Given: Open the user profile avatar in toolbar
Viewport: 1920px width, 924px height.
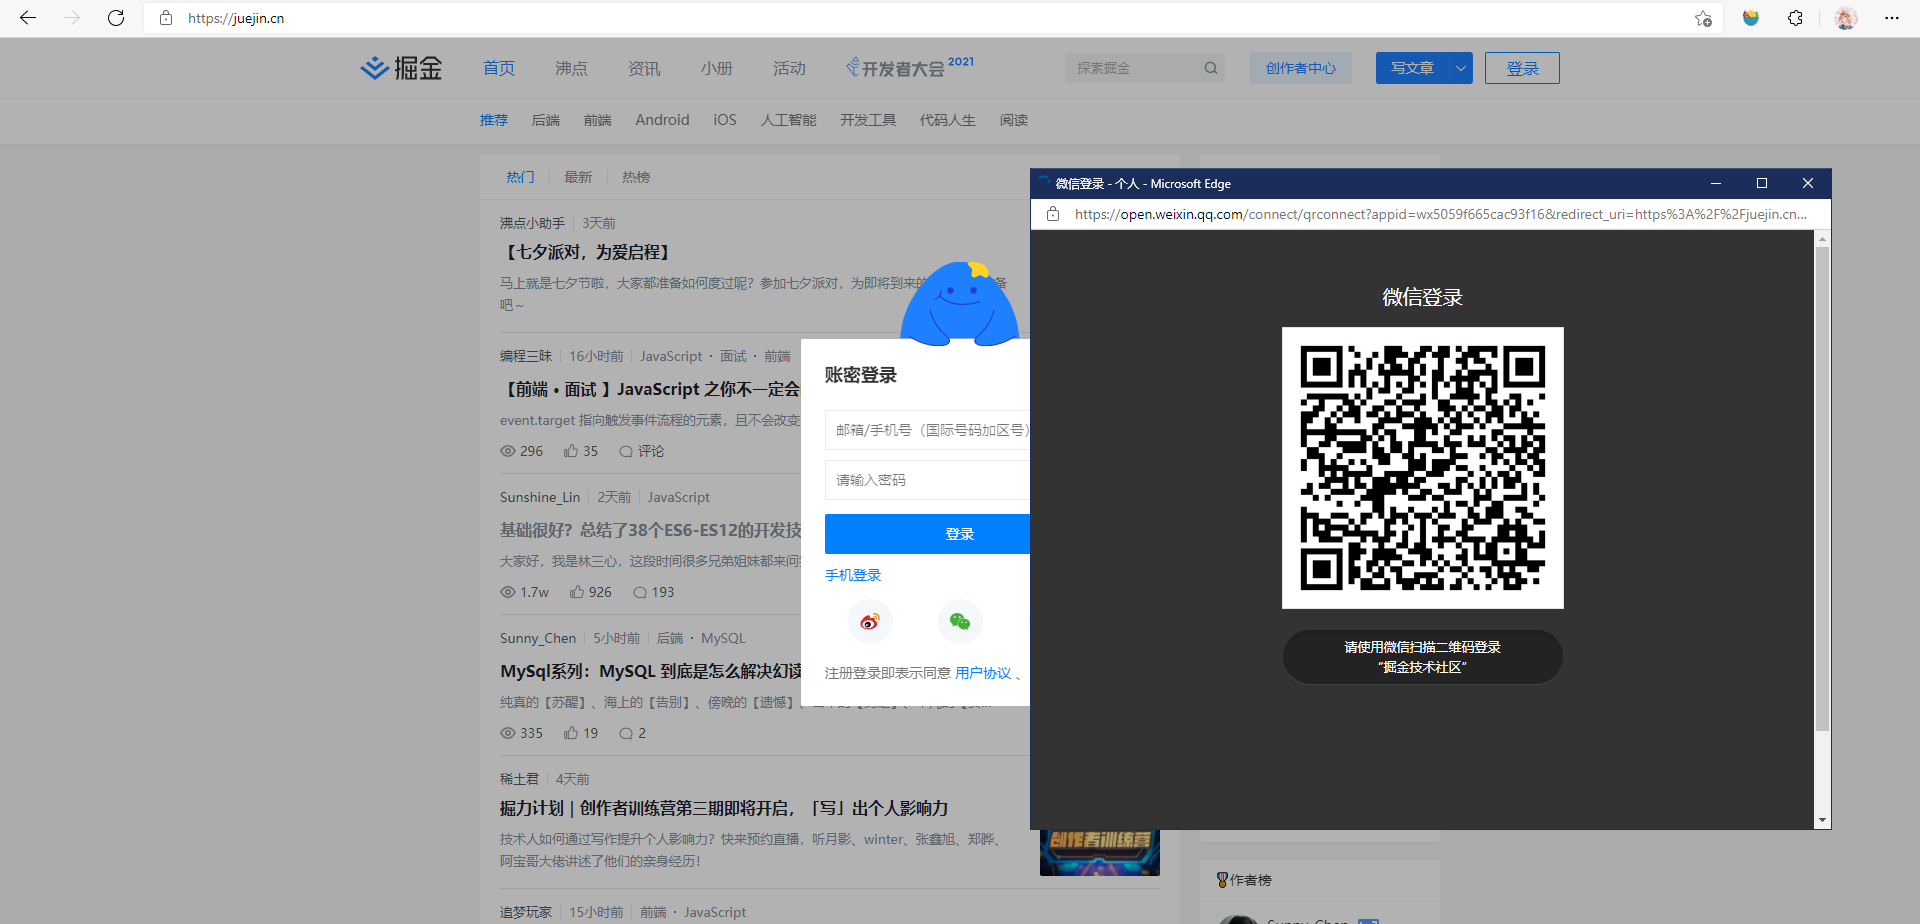Looking at the screenshot, I should [1846, 18].
